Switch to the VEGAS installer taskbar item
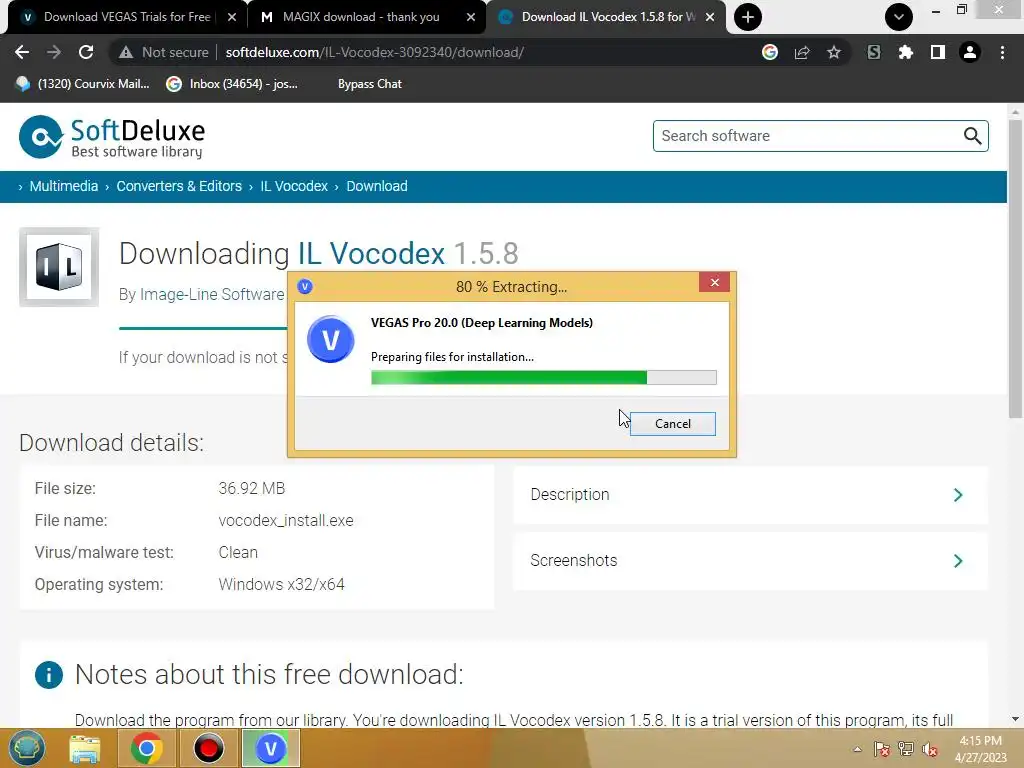 coord(270,748)
